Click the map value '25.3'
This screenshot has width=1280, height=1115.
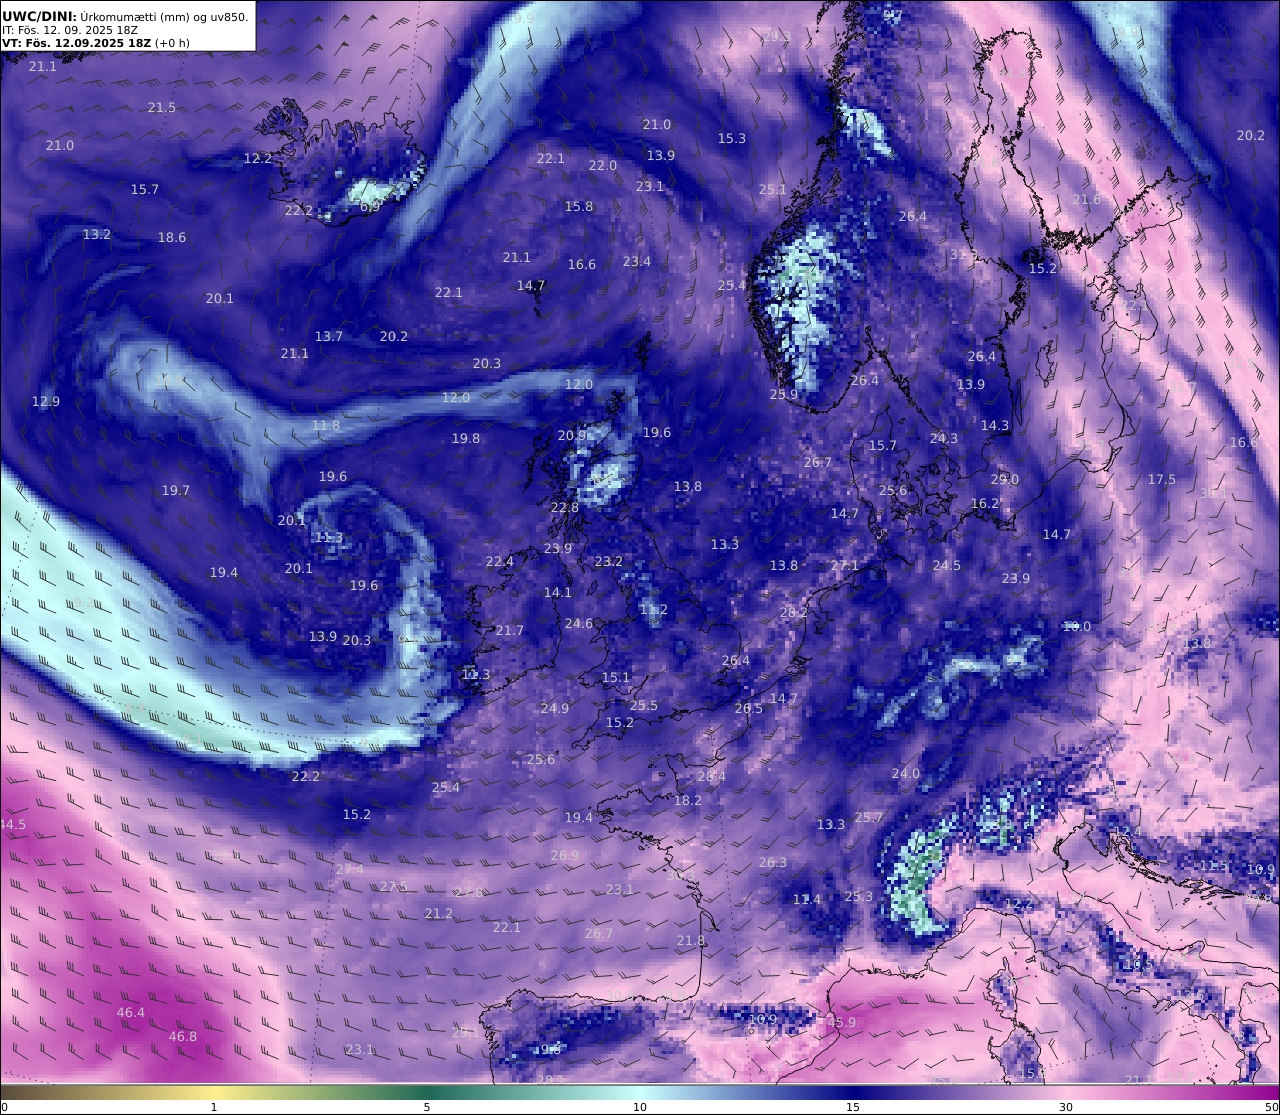click(x=859, y=896)
